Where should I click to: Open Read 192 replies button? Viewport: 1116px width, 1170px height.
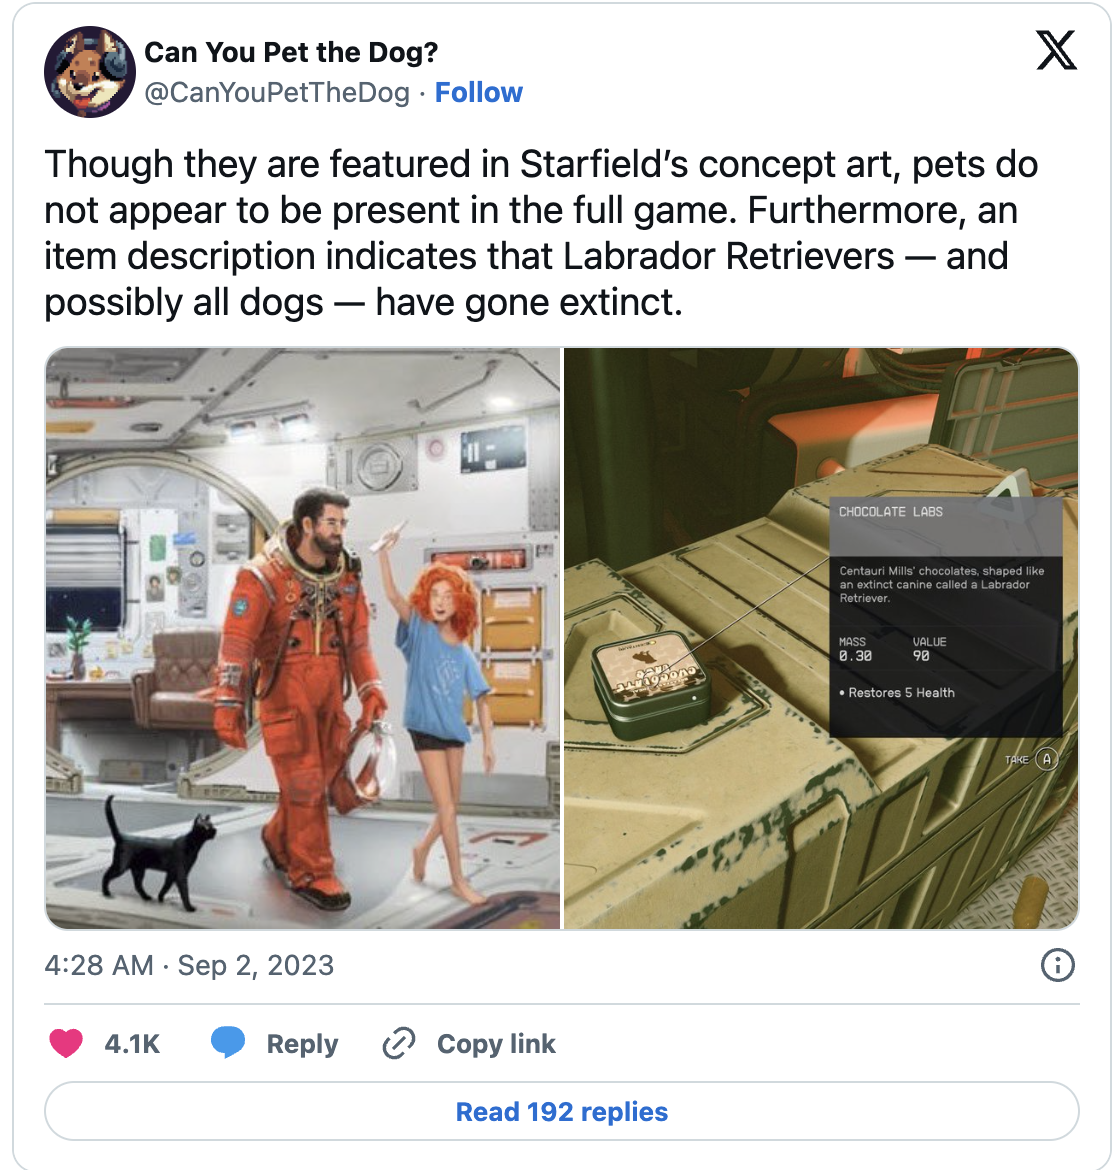(x=562, y=1111)
